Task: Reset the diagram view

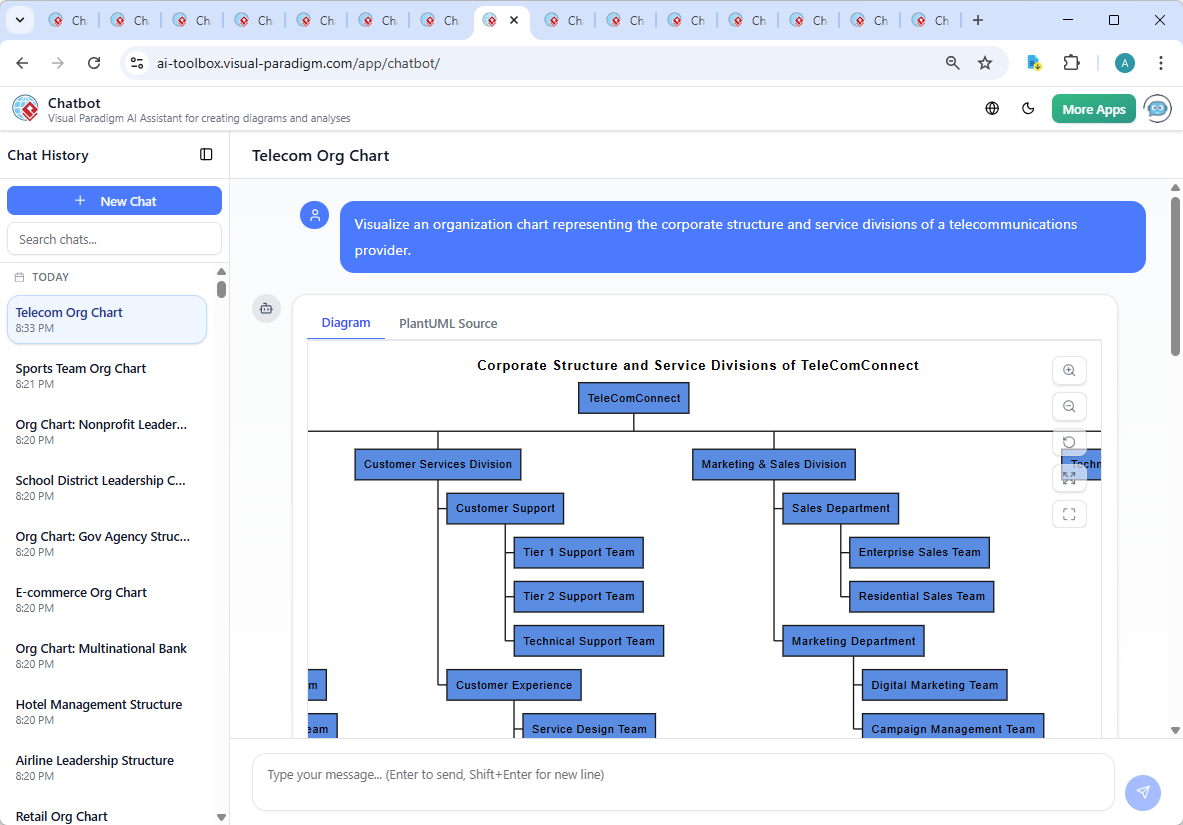Action: (1069, 441)
